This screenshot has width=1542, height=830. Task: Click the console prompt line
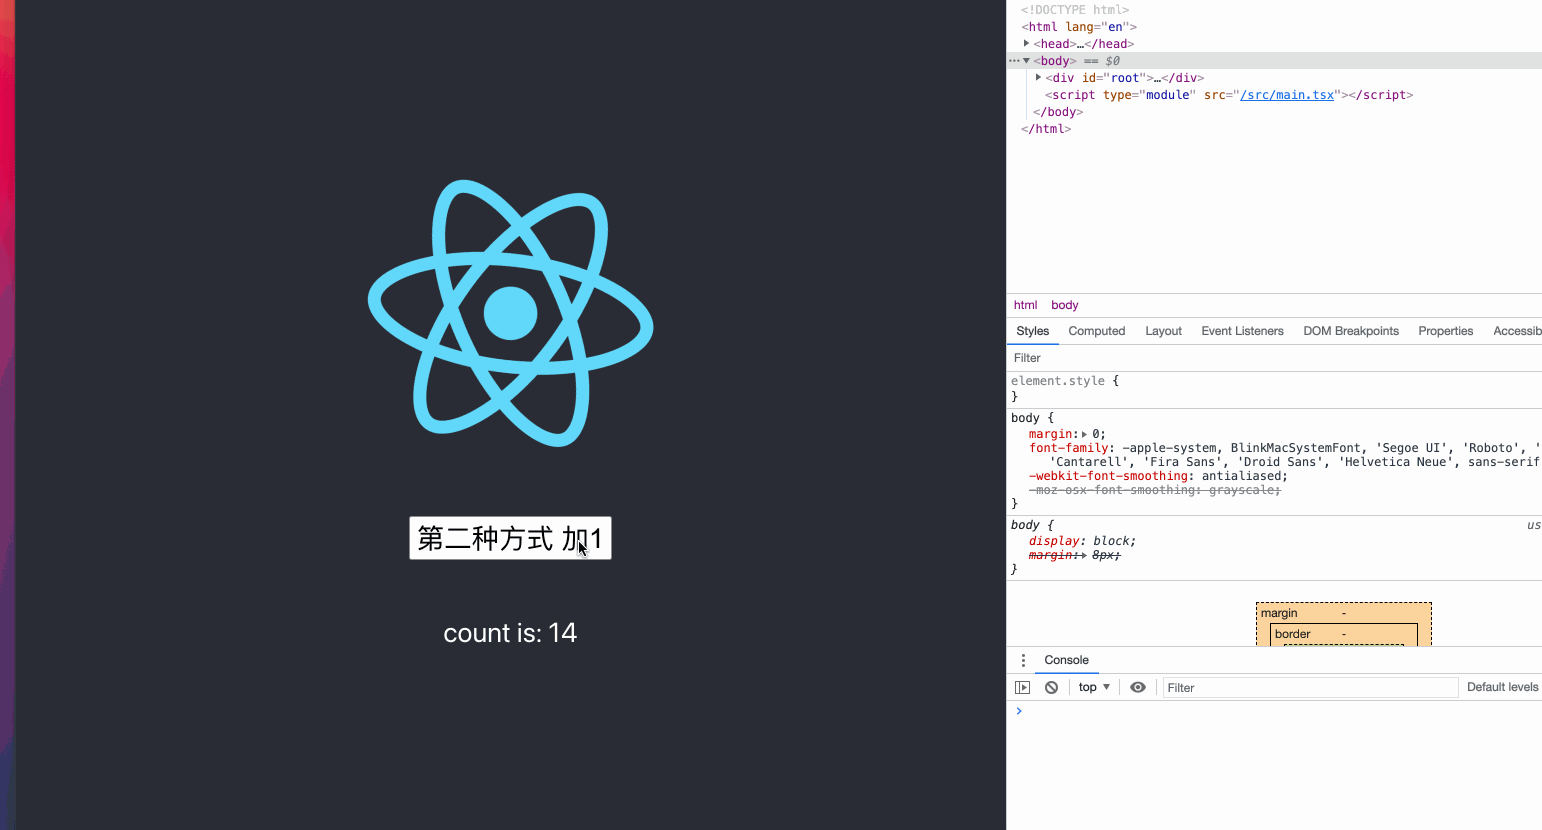click(x=1274, y=711)
